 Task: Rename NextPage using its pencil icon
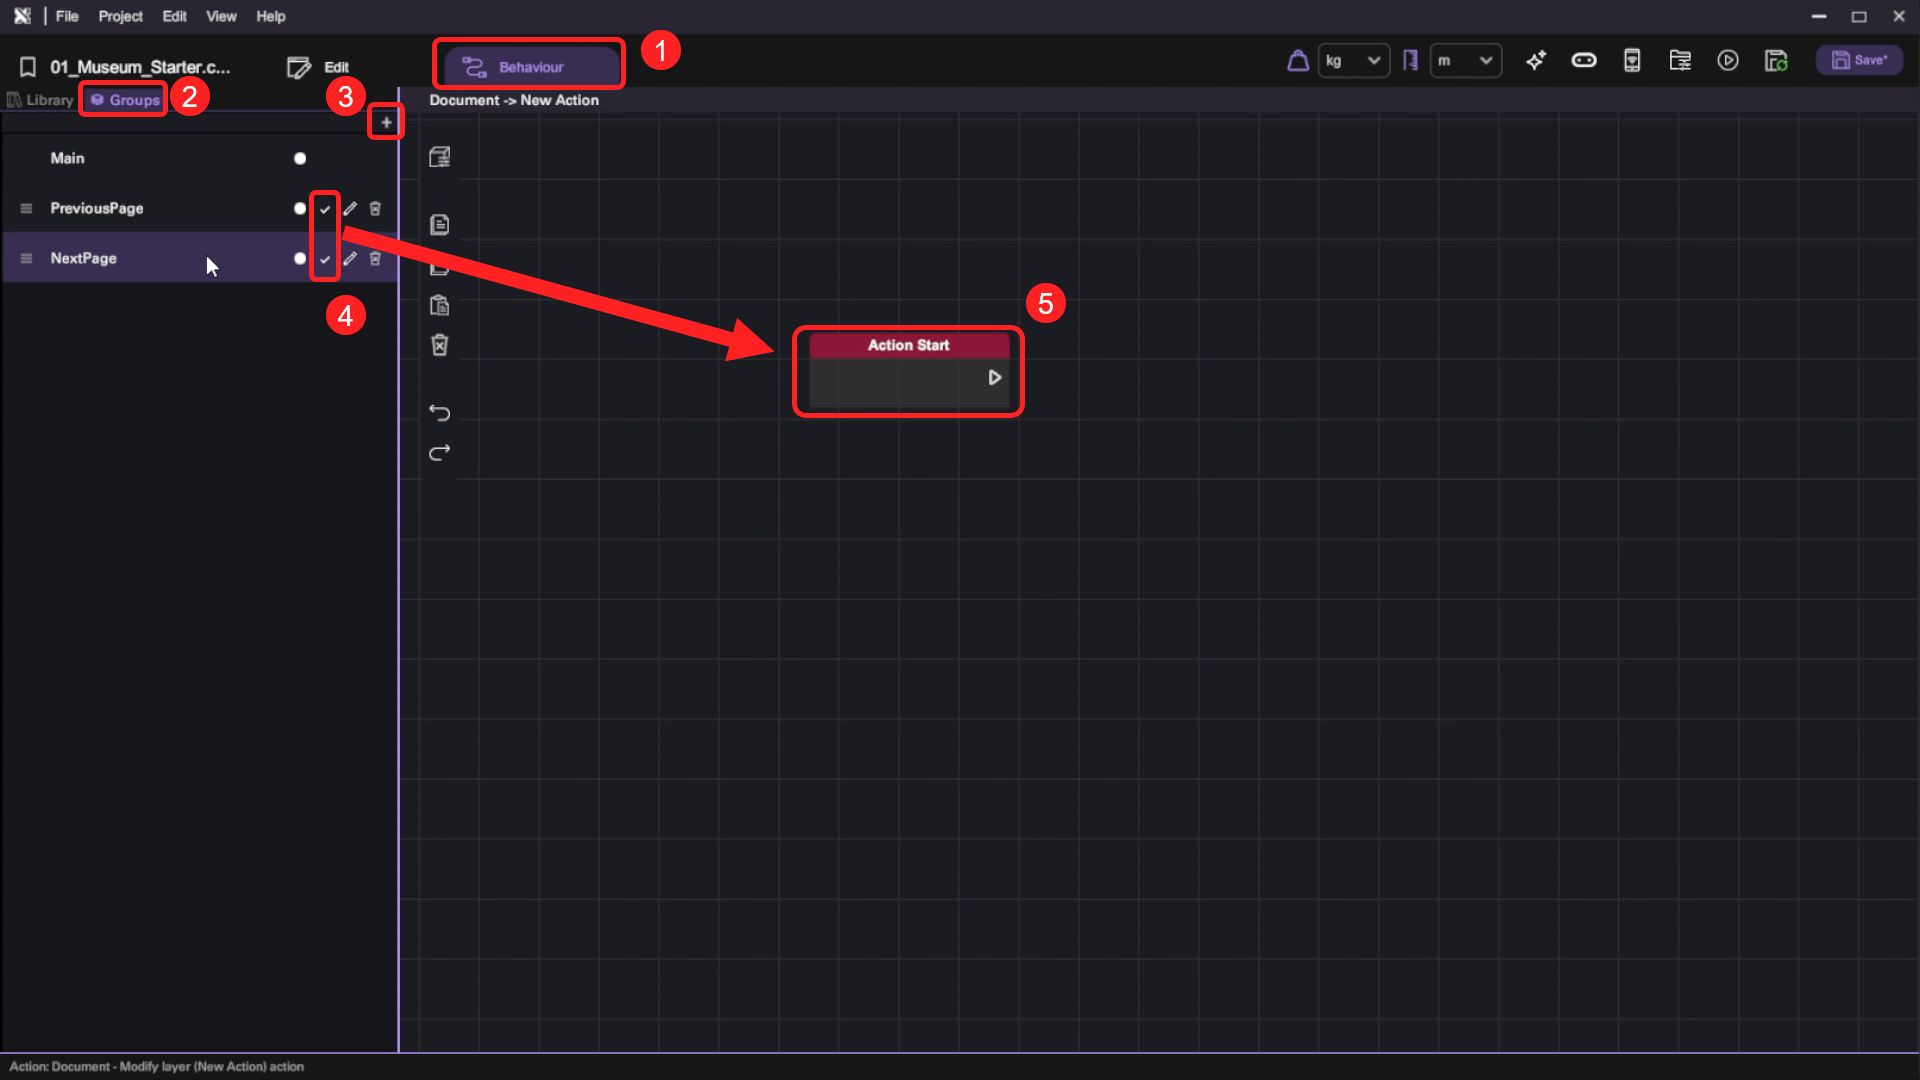[350, 259]
